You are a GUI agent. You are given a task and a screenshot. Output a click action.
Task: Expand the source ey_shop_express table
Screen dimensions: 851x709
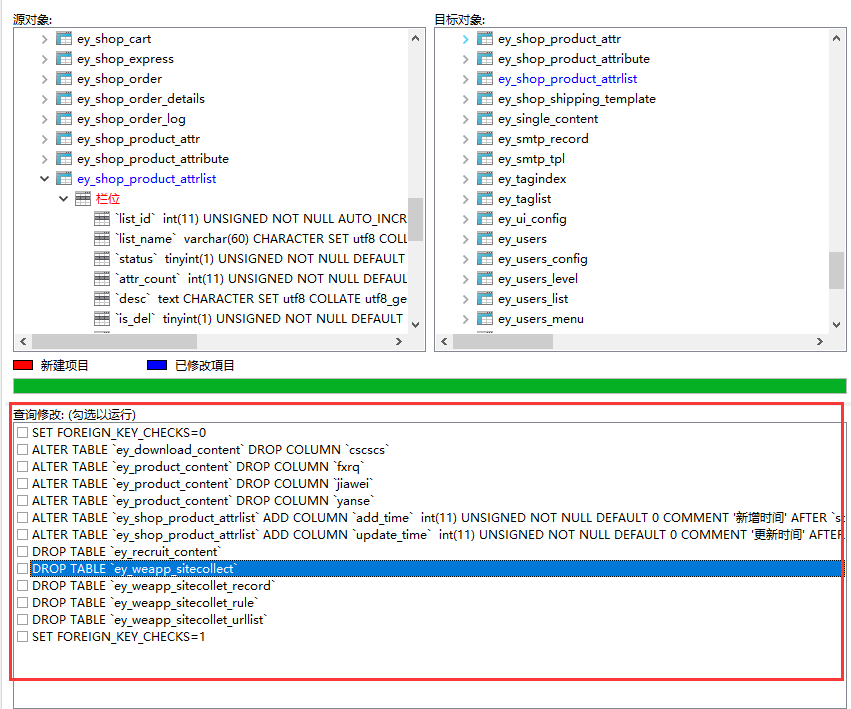[x=44, y=59]
